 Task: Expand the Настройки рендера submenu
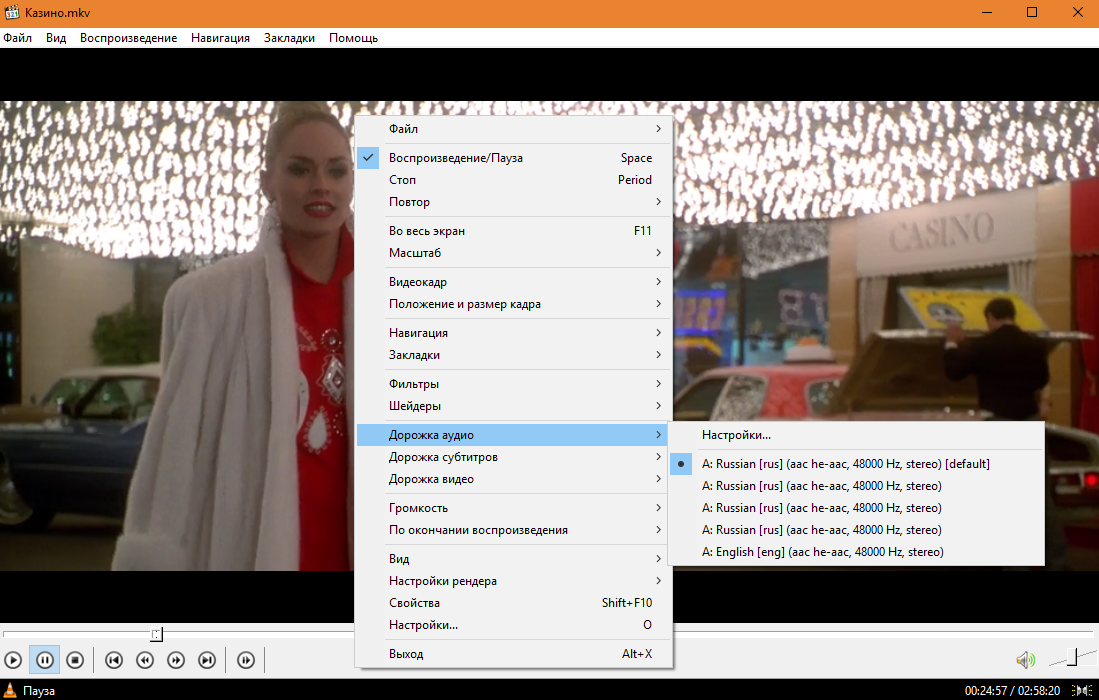coord(514,581)
